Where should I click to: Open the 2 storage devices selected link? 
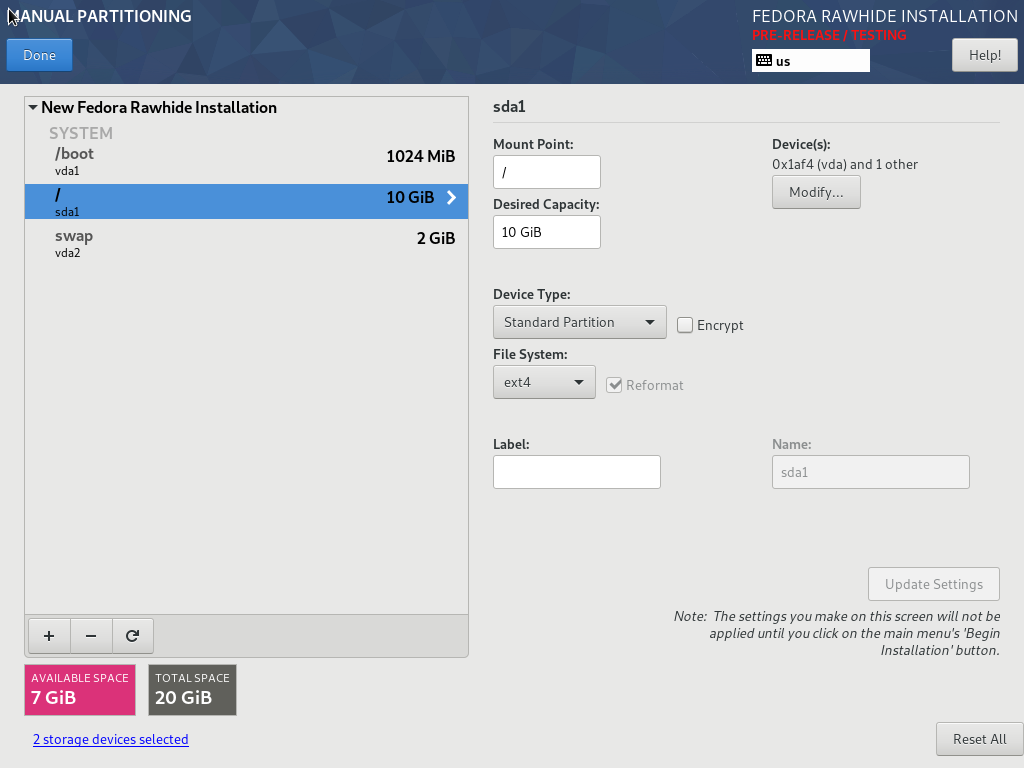point(110,739)
